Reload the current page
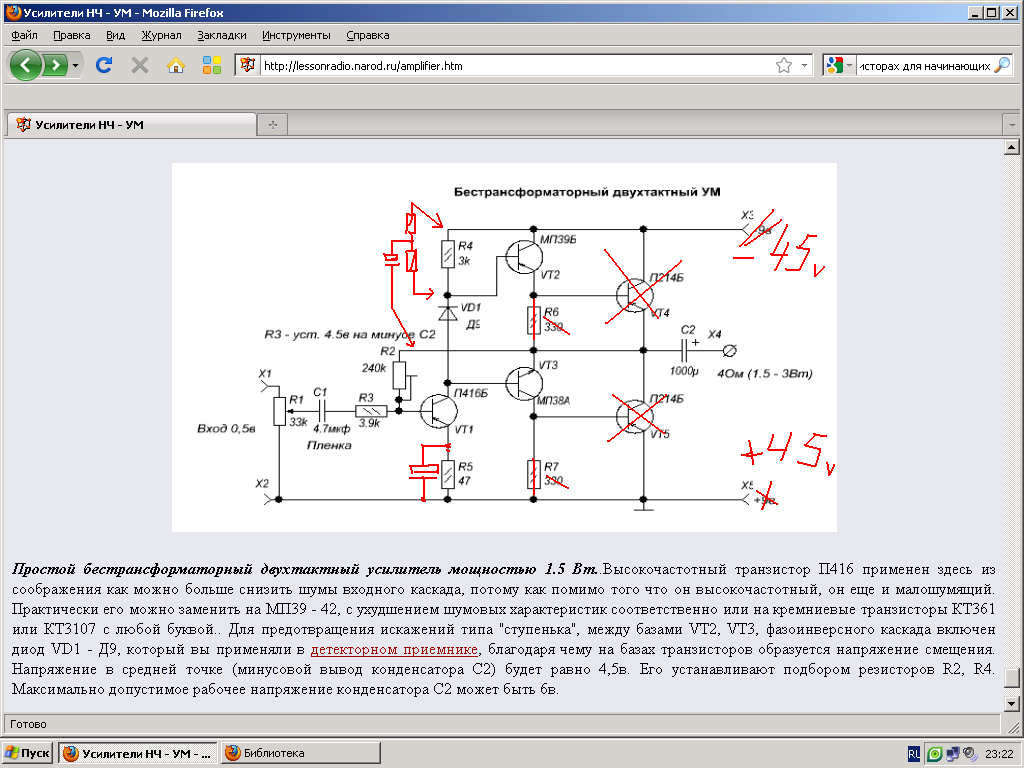 (103, 66)
